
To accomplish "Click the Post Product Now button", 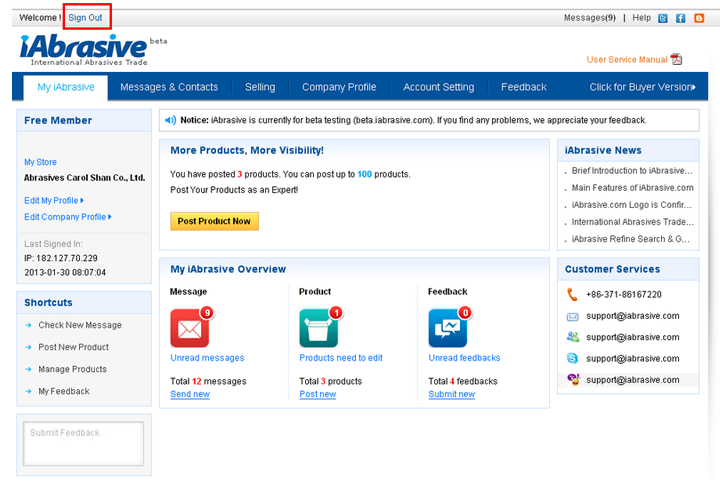I will pyautogui.click(x=214, y=221).
